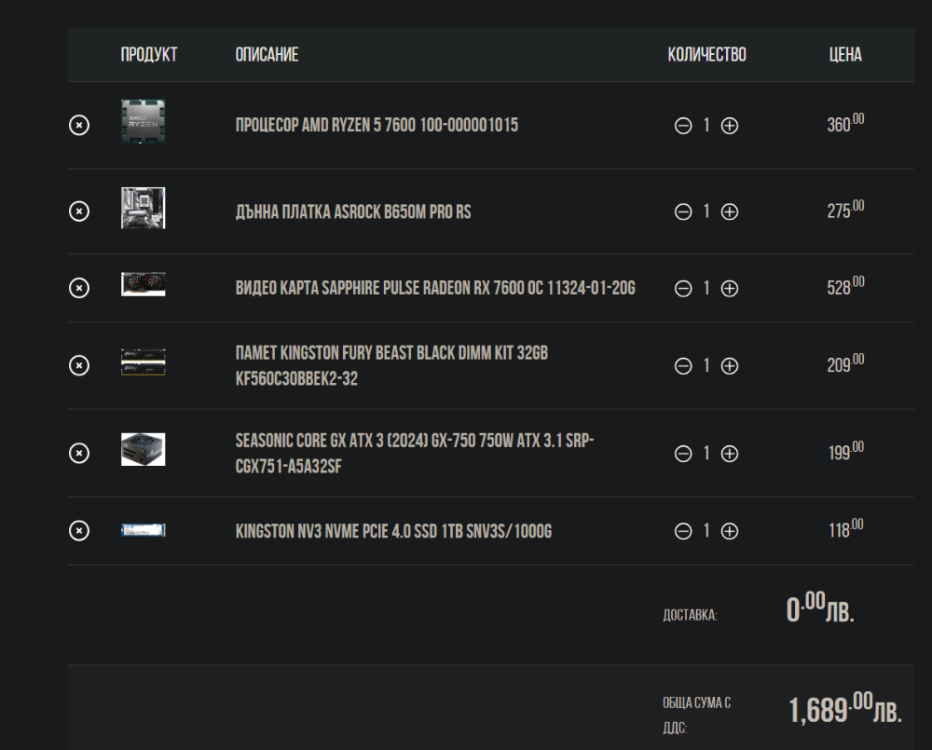
Task: Open the AMD Ryzen processor thumbnail
Action: pos(143,122)
